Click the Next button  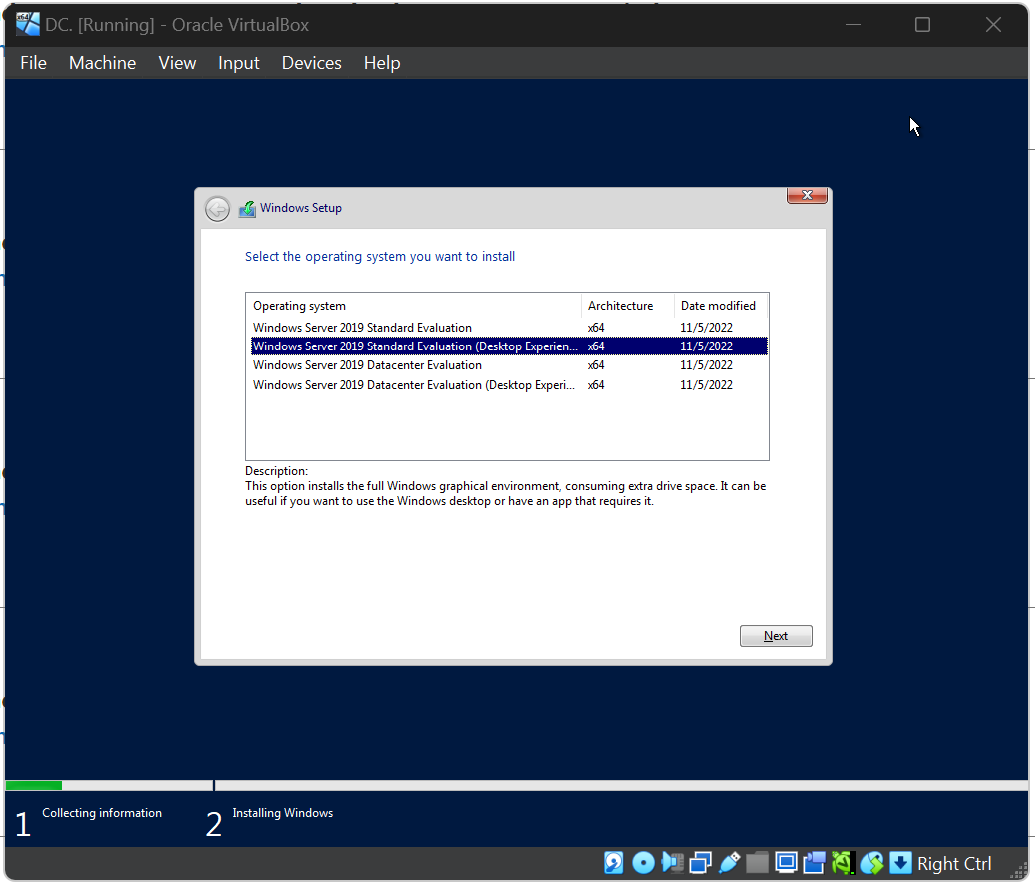tap(776, 636)
